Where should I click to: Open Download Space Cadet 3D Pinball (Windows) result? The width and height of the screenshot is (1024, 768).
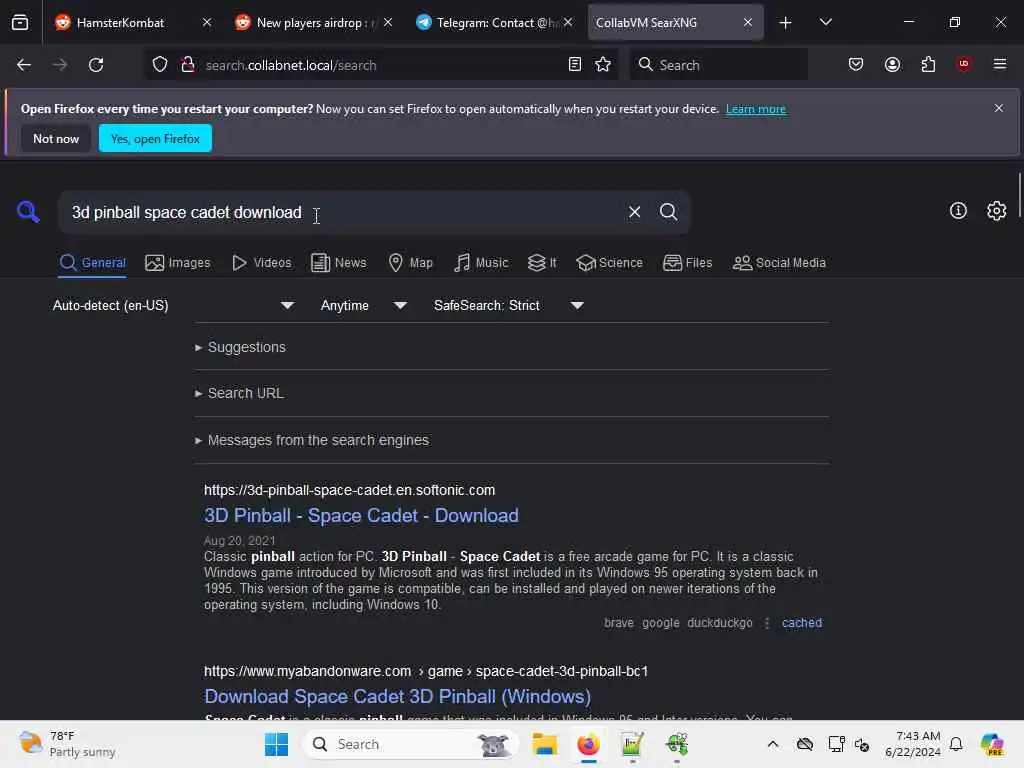[398, 696]
